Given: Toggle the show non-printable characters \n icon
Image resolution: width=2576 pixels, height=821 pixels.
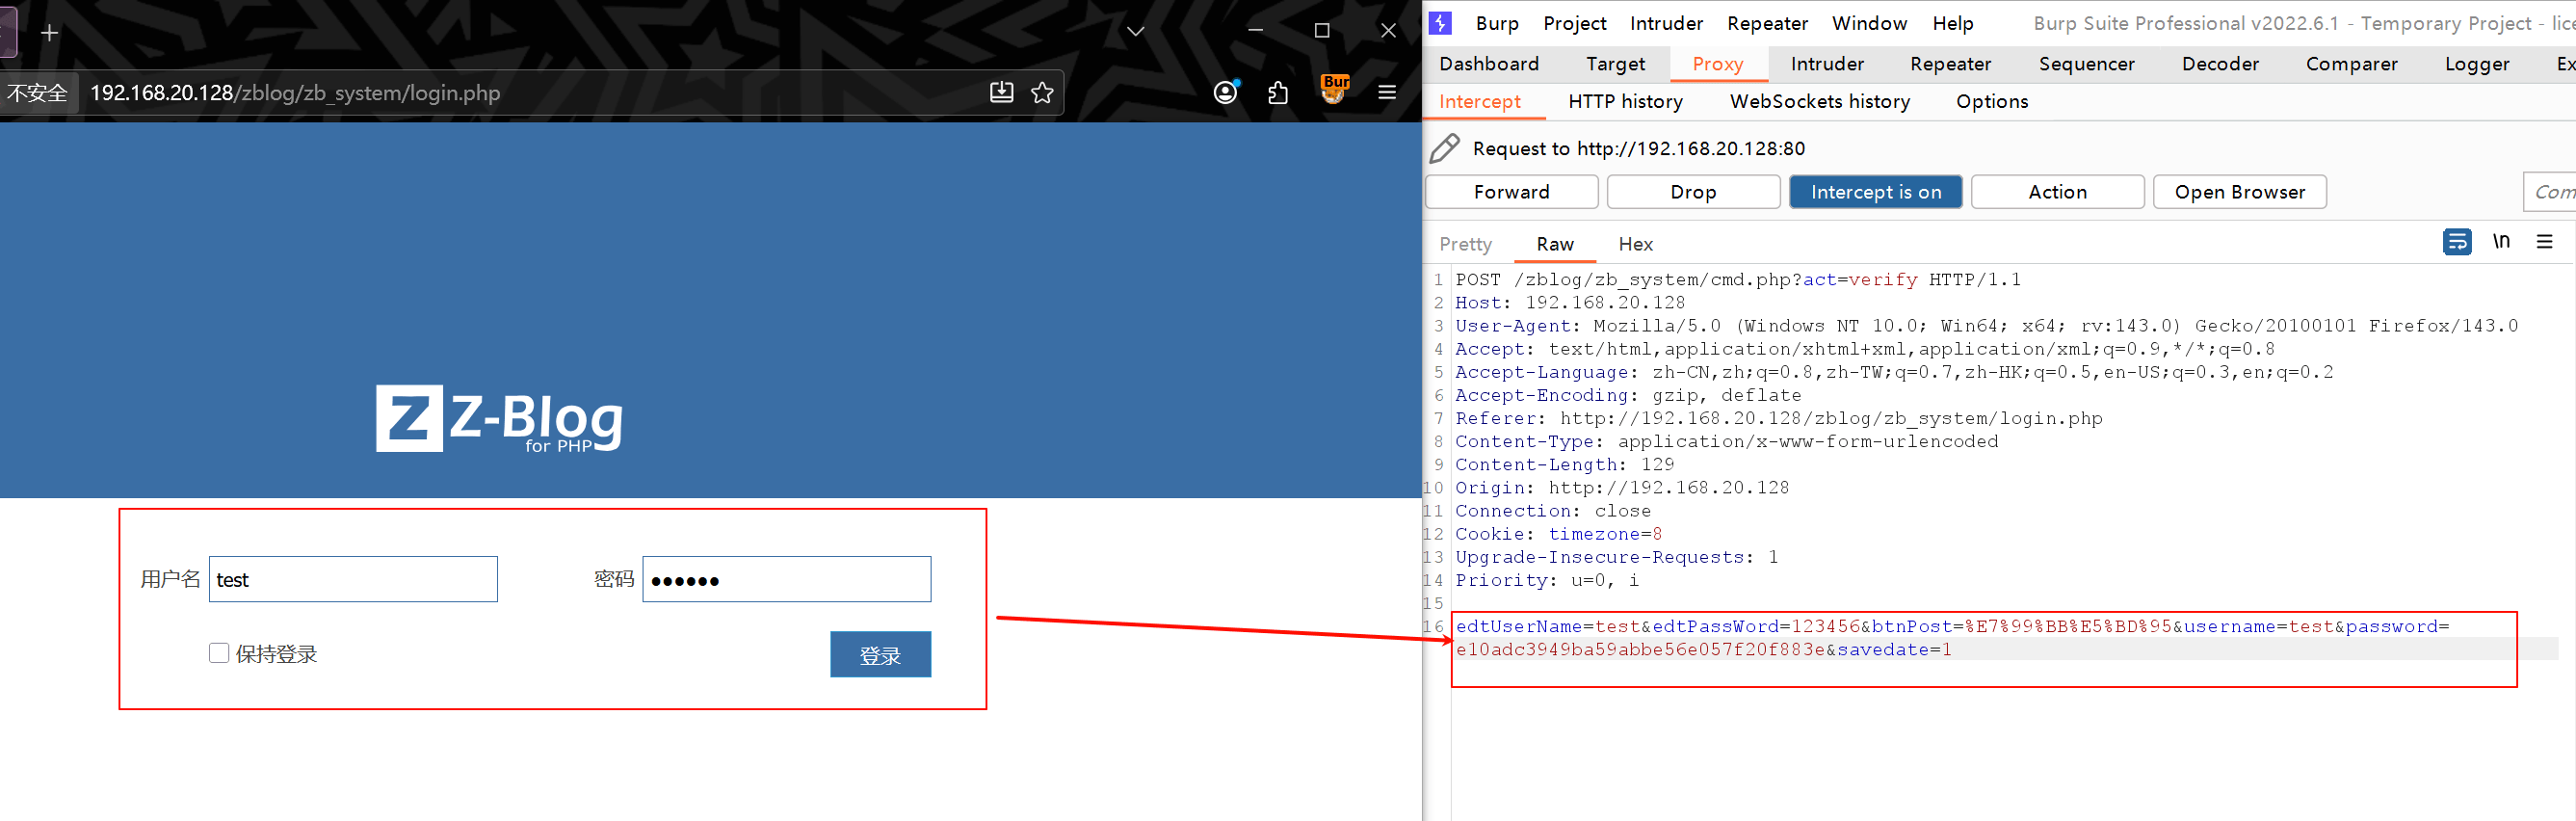Looking at the screenshot, I should click(2501, 242).
